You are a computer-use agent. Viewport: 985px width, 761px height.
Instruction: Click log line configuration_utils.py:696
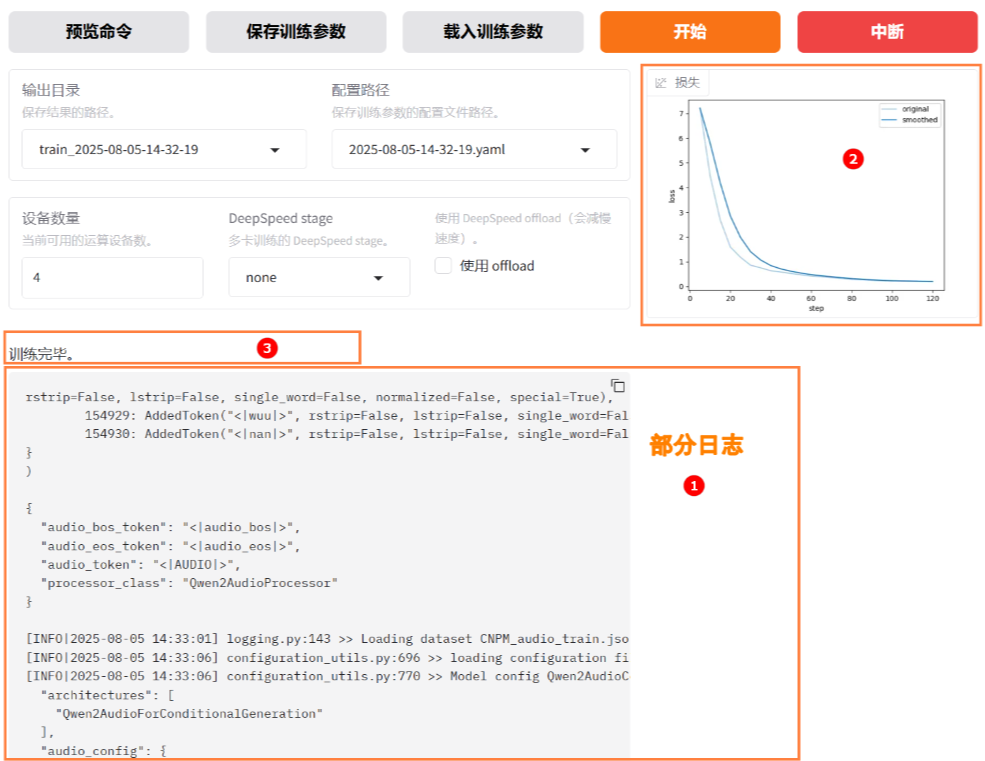point(327,658)
